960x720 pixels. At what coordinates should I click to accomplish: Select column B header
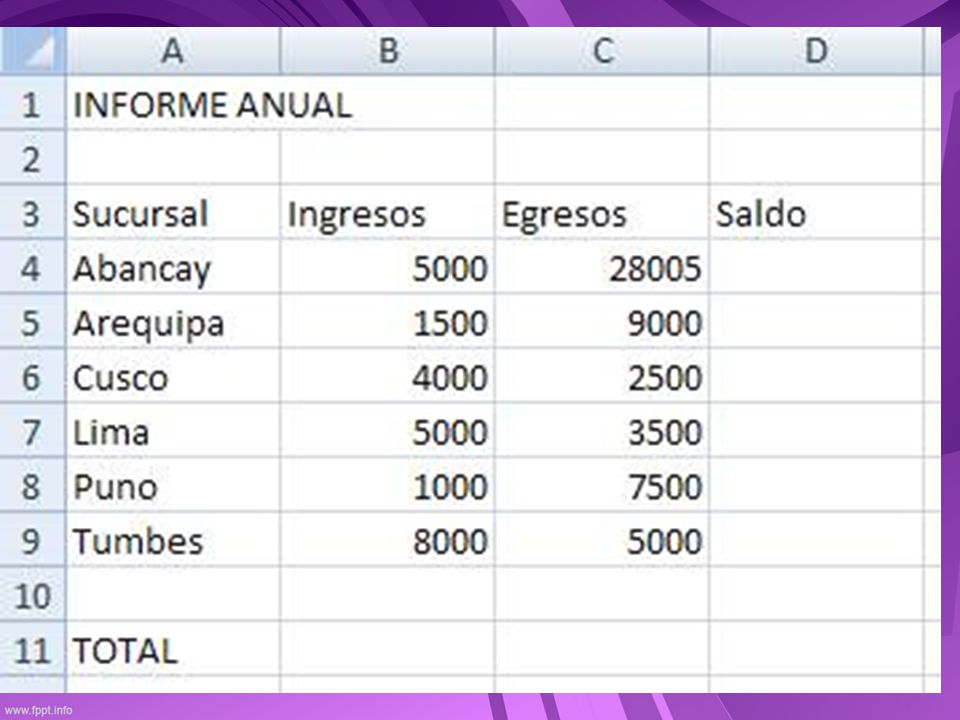click(387, 50)
